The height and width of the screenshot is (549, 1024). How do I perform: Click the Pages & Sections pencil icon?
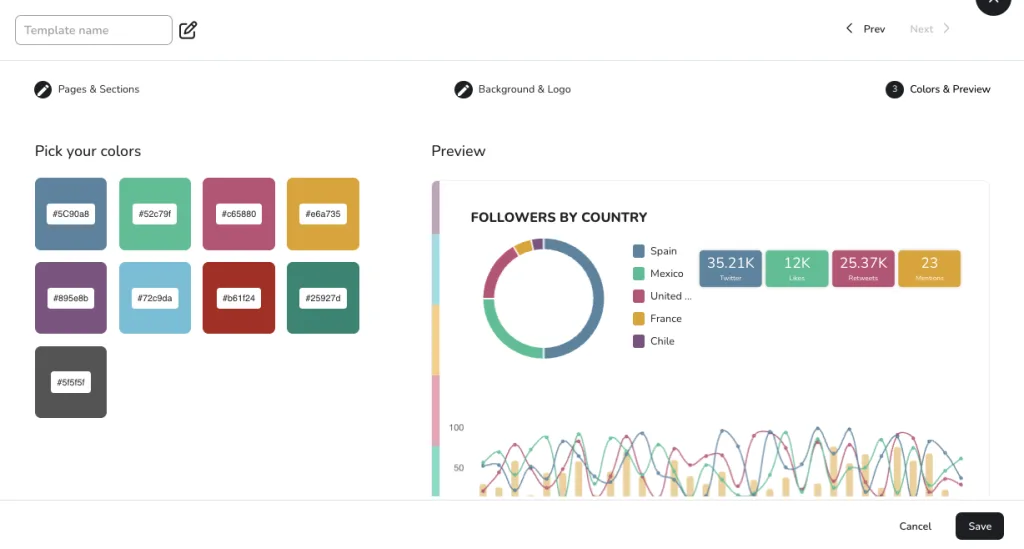tap(43, 89)
